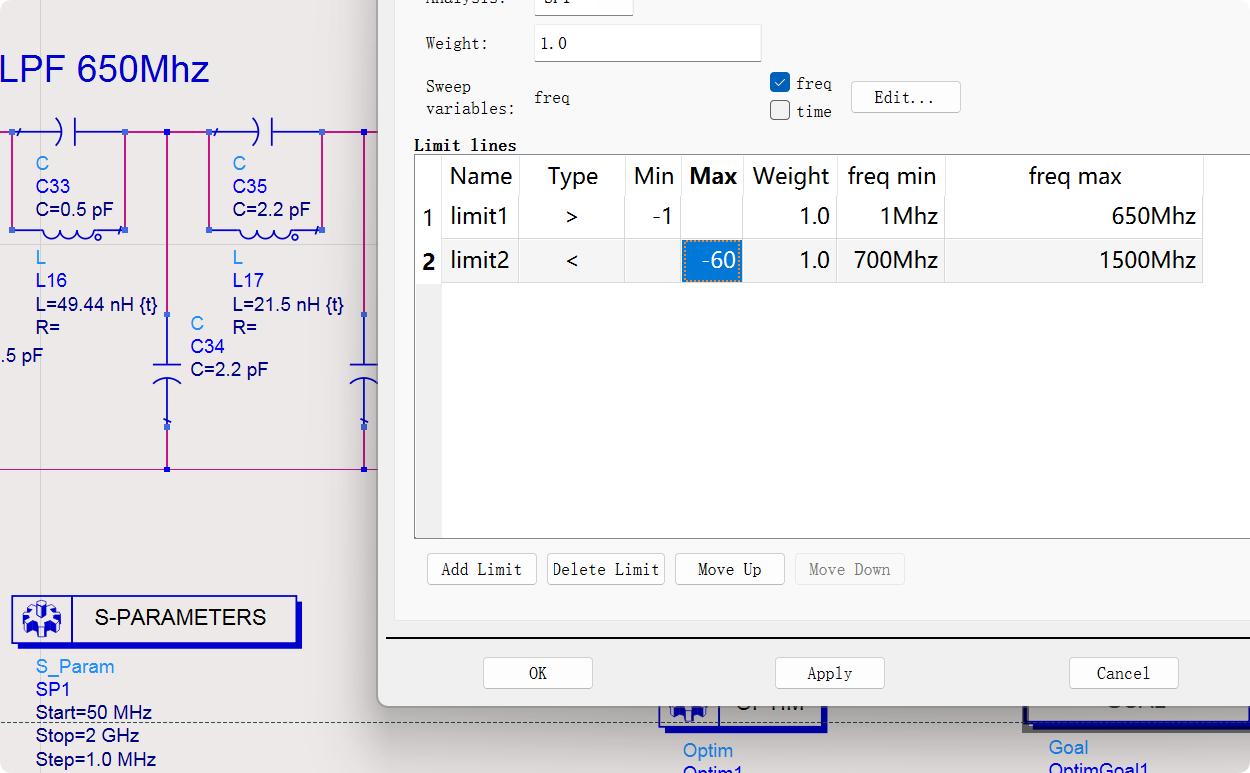The width and height of the screenshot is (1250, 773).
Task: Open Type cell for limit1 row
Action: [572, 217]
